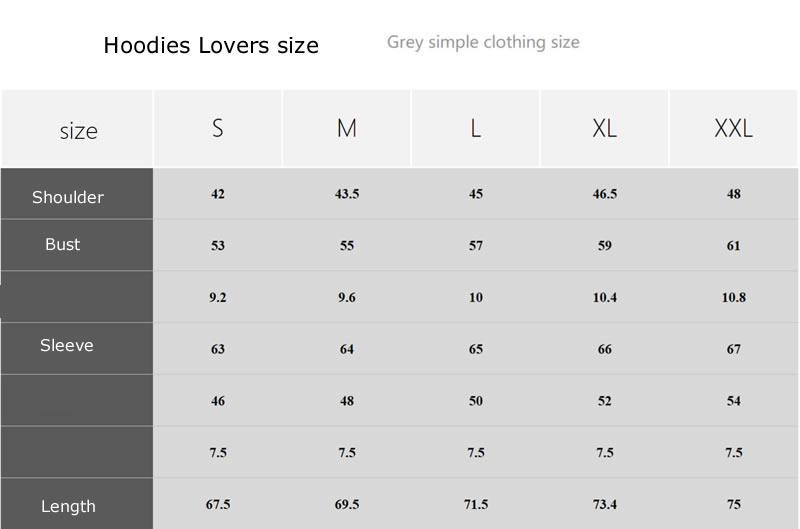Click the 43.5 shoulder value for M

coord(347,194)
